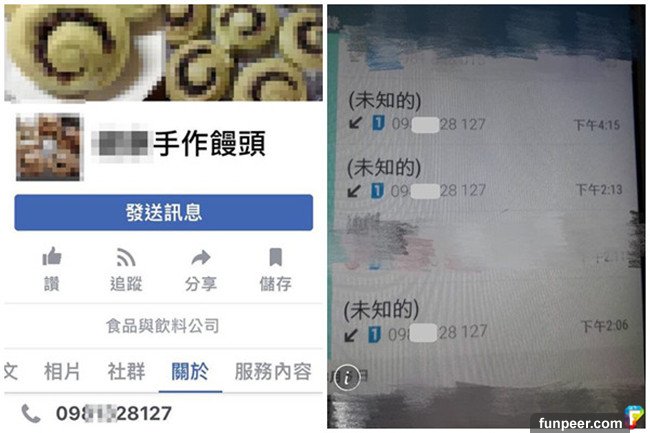Open the 服務內容 services tab
This screenshot has height=433, width=650.
tap(273, 371)
